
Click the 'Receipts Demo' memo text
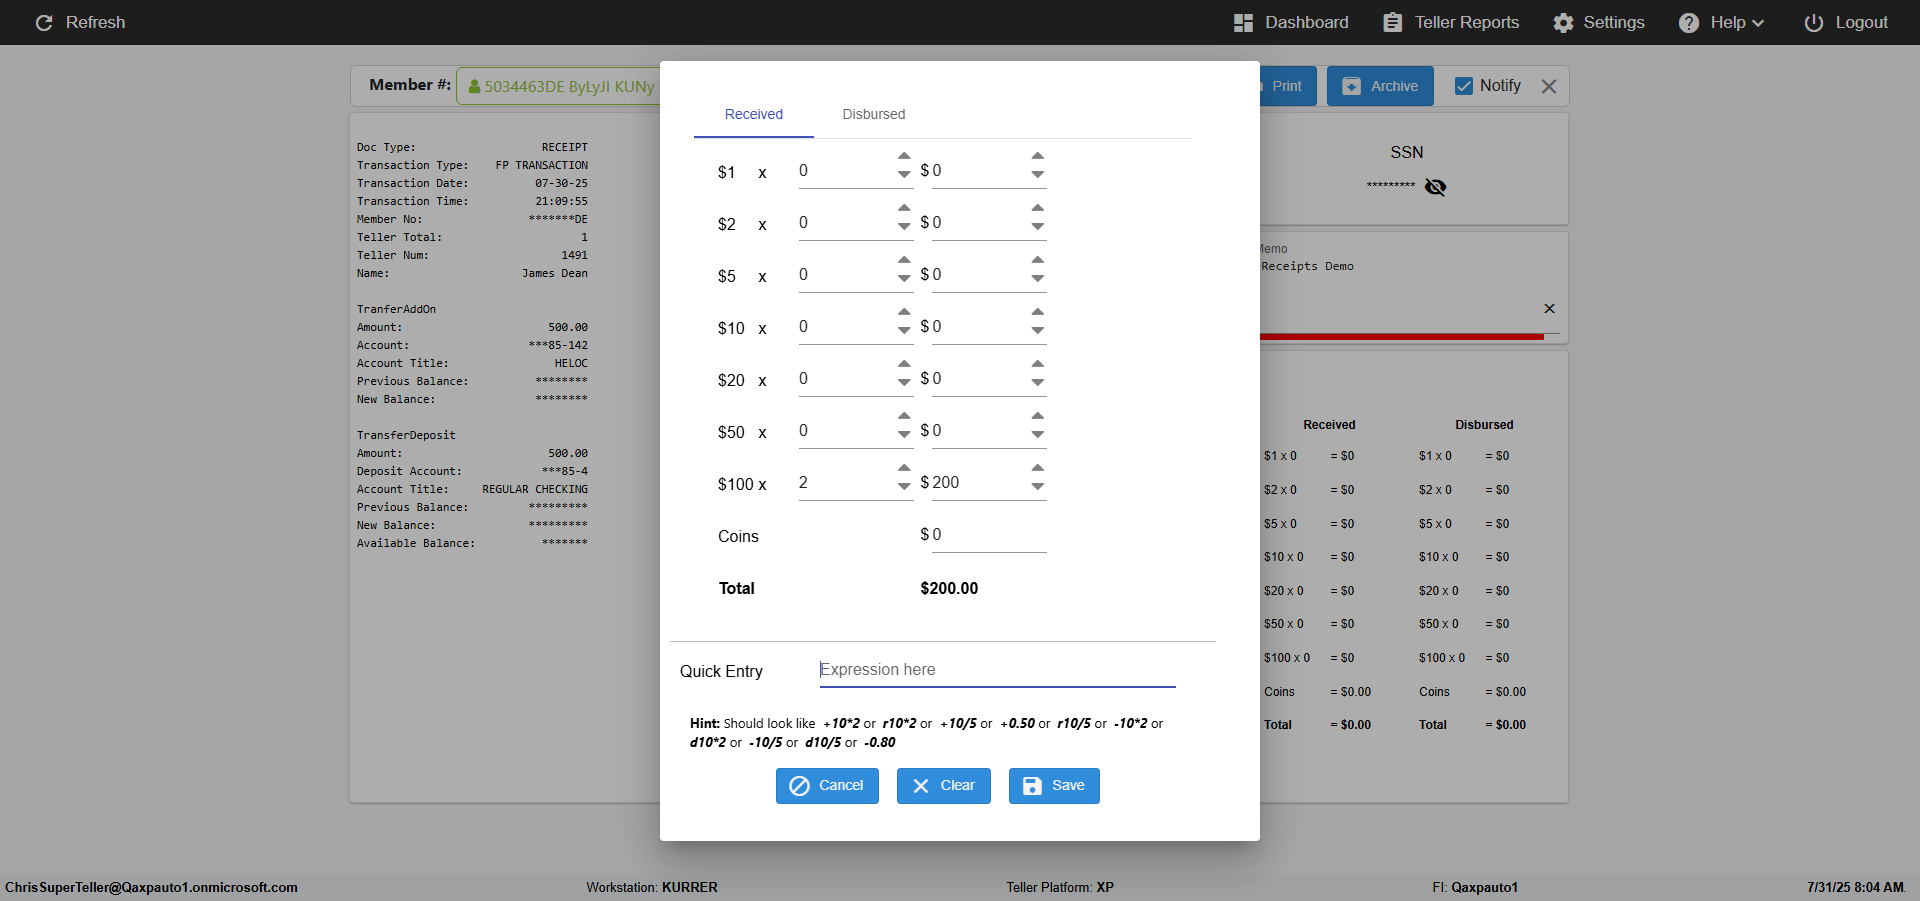click(1307, 266)
